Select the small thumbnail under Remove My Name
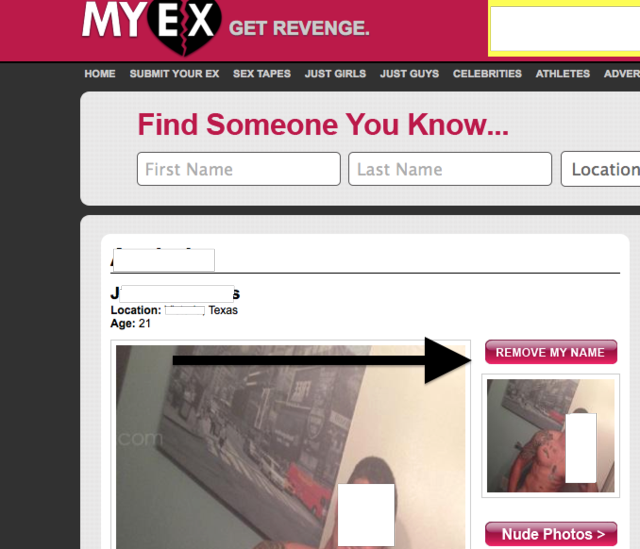Image resolution: width=640 pixels, height=549 pixels. click(551, 436)
